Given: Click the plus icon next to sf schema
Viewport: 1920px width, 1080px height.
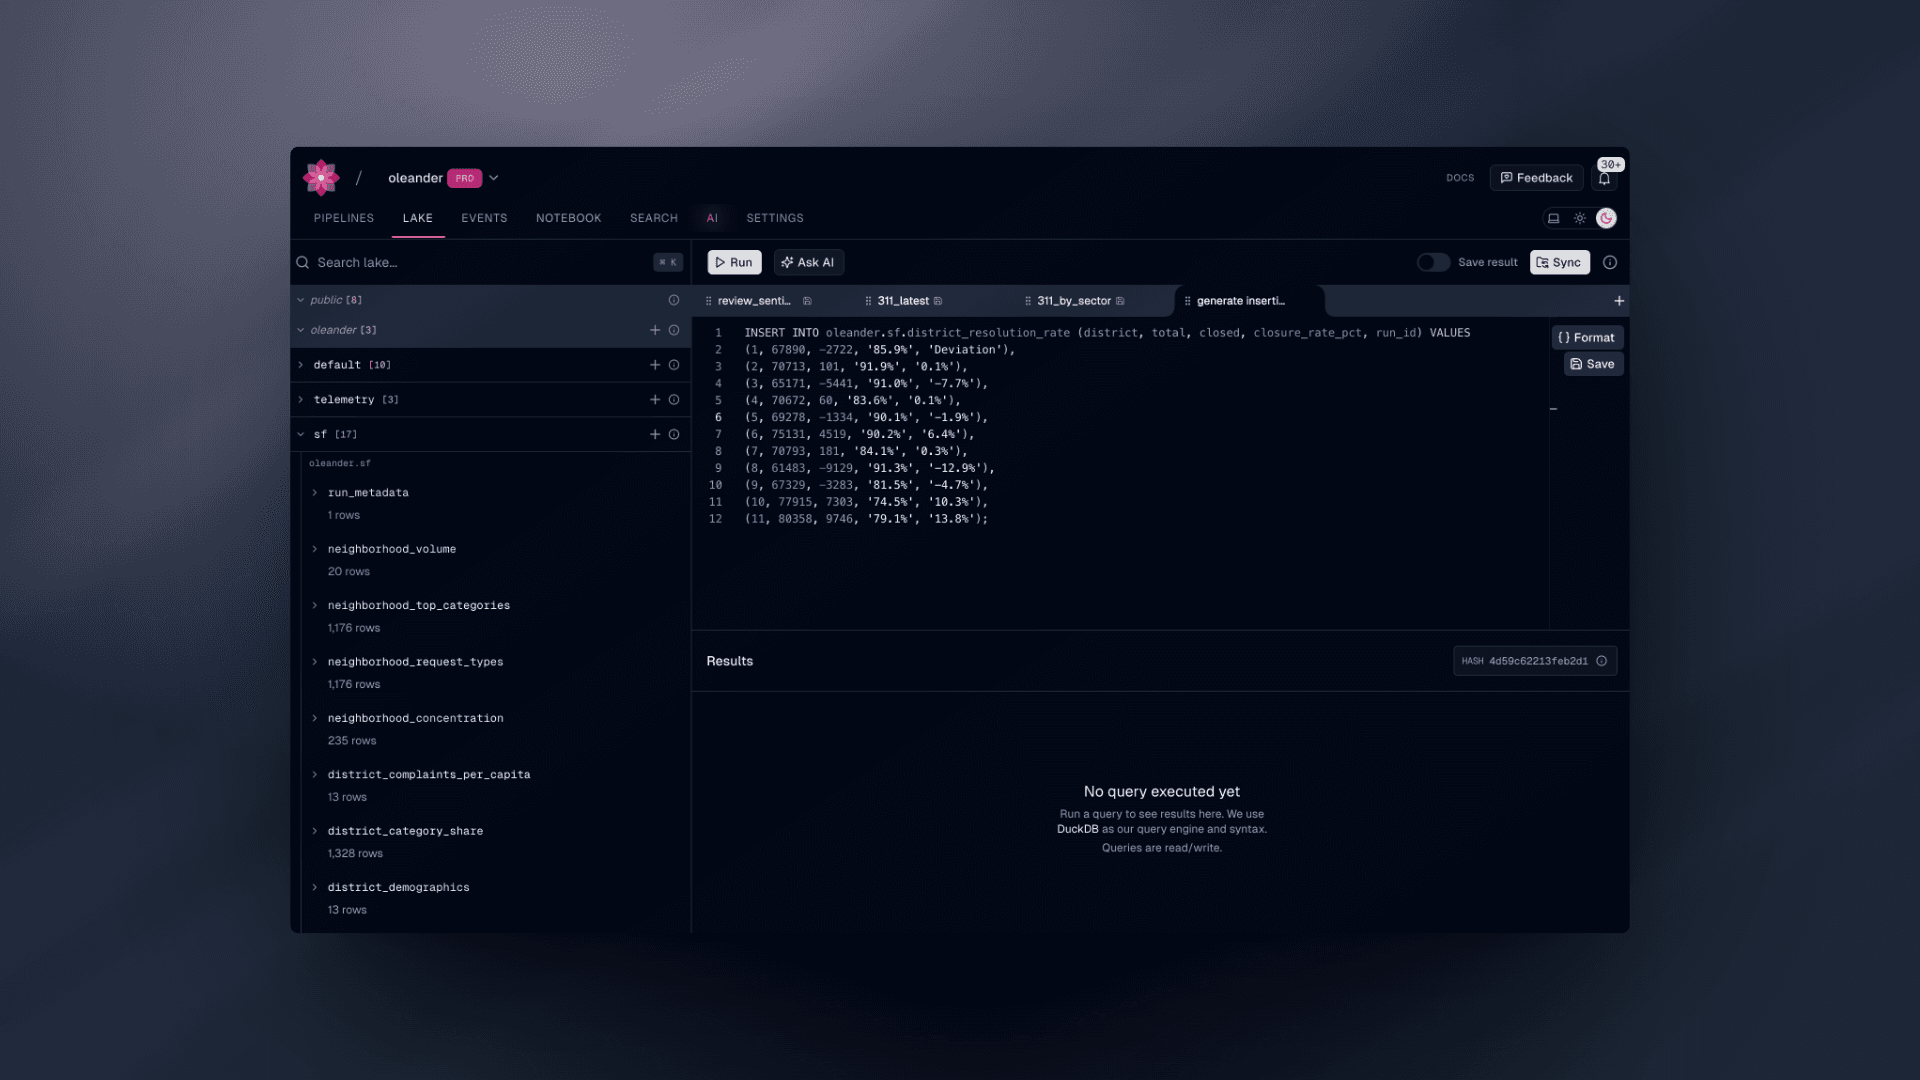Looking at the screenshot, I should (656, 434).
